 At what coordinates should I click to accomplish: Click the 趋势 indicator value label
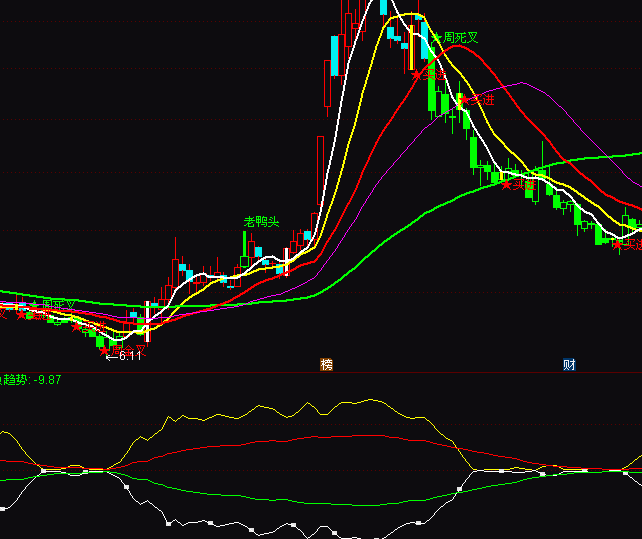click(x=30, y=380)
